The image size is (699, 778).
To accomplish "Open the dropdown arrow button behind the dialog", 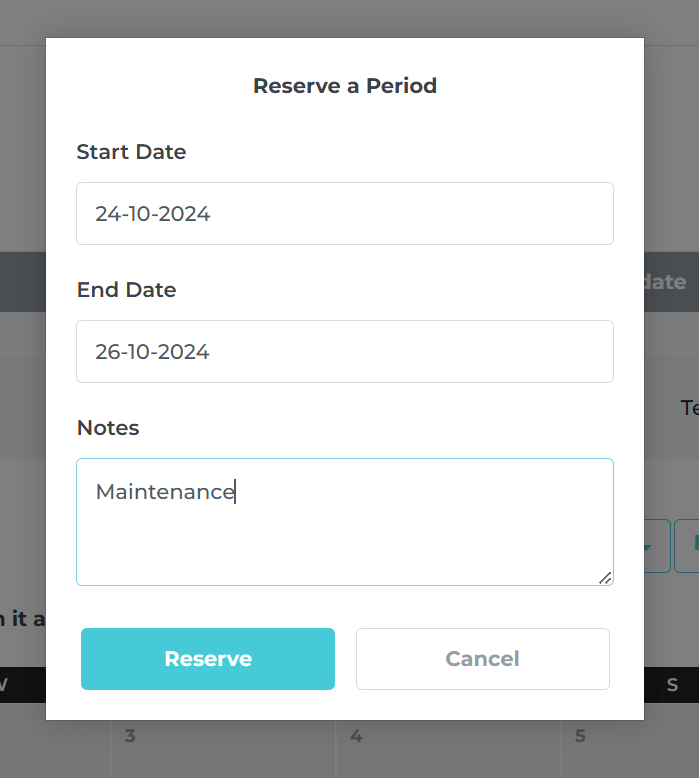I will click(x=657, y=546).
